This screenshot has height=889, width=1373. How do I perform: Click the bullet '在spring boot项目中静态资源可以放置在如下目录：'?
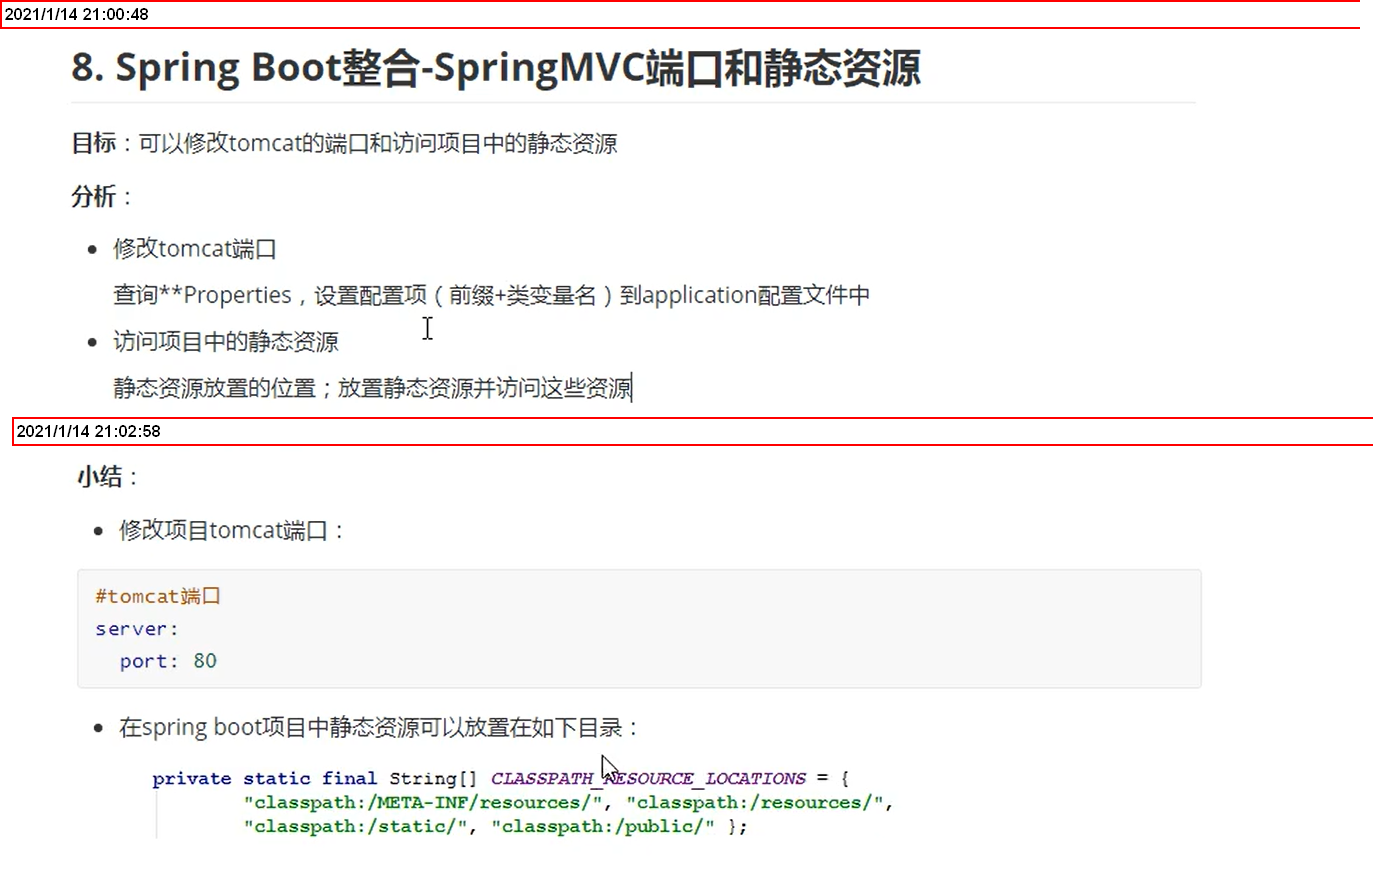pos(378,727)
